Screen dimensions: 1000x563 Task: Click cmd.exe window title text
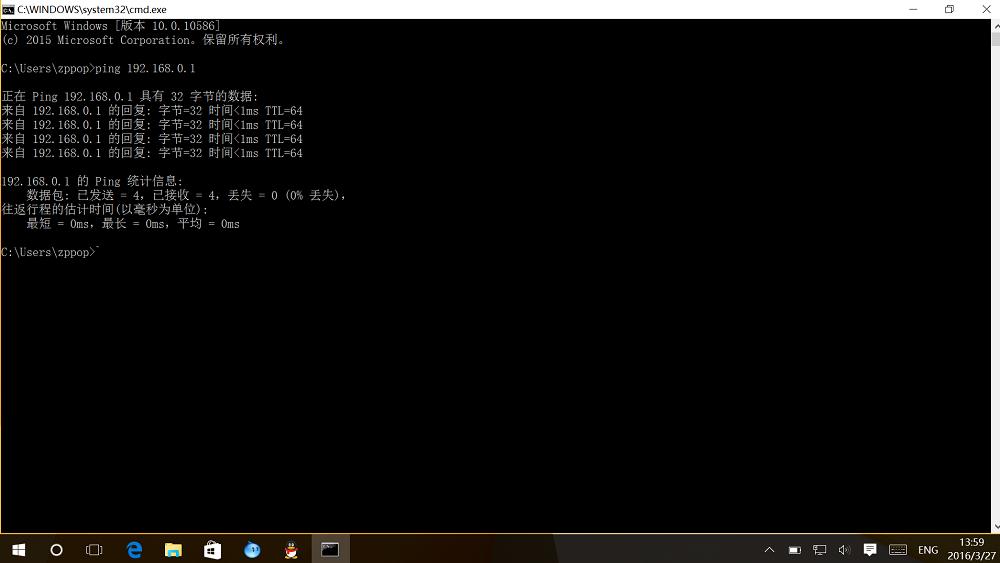pos(92,10)
